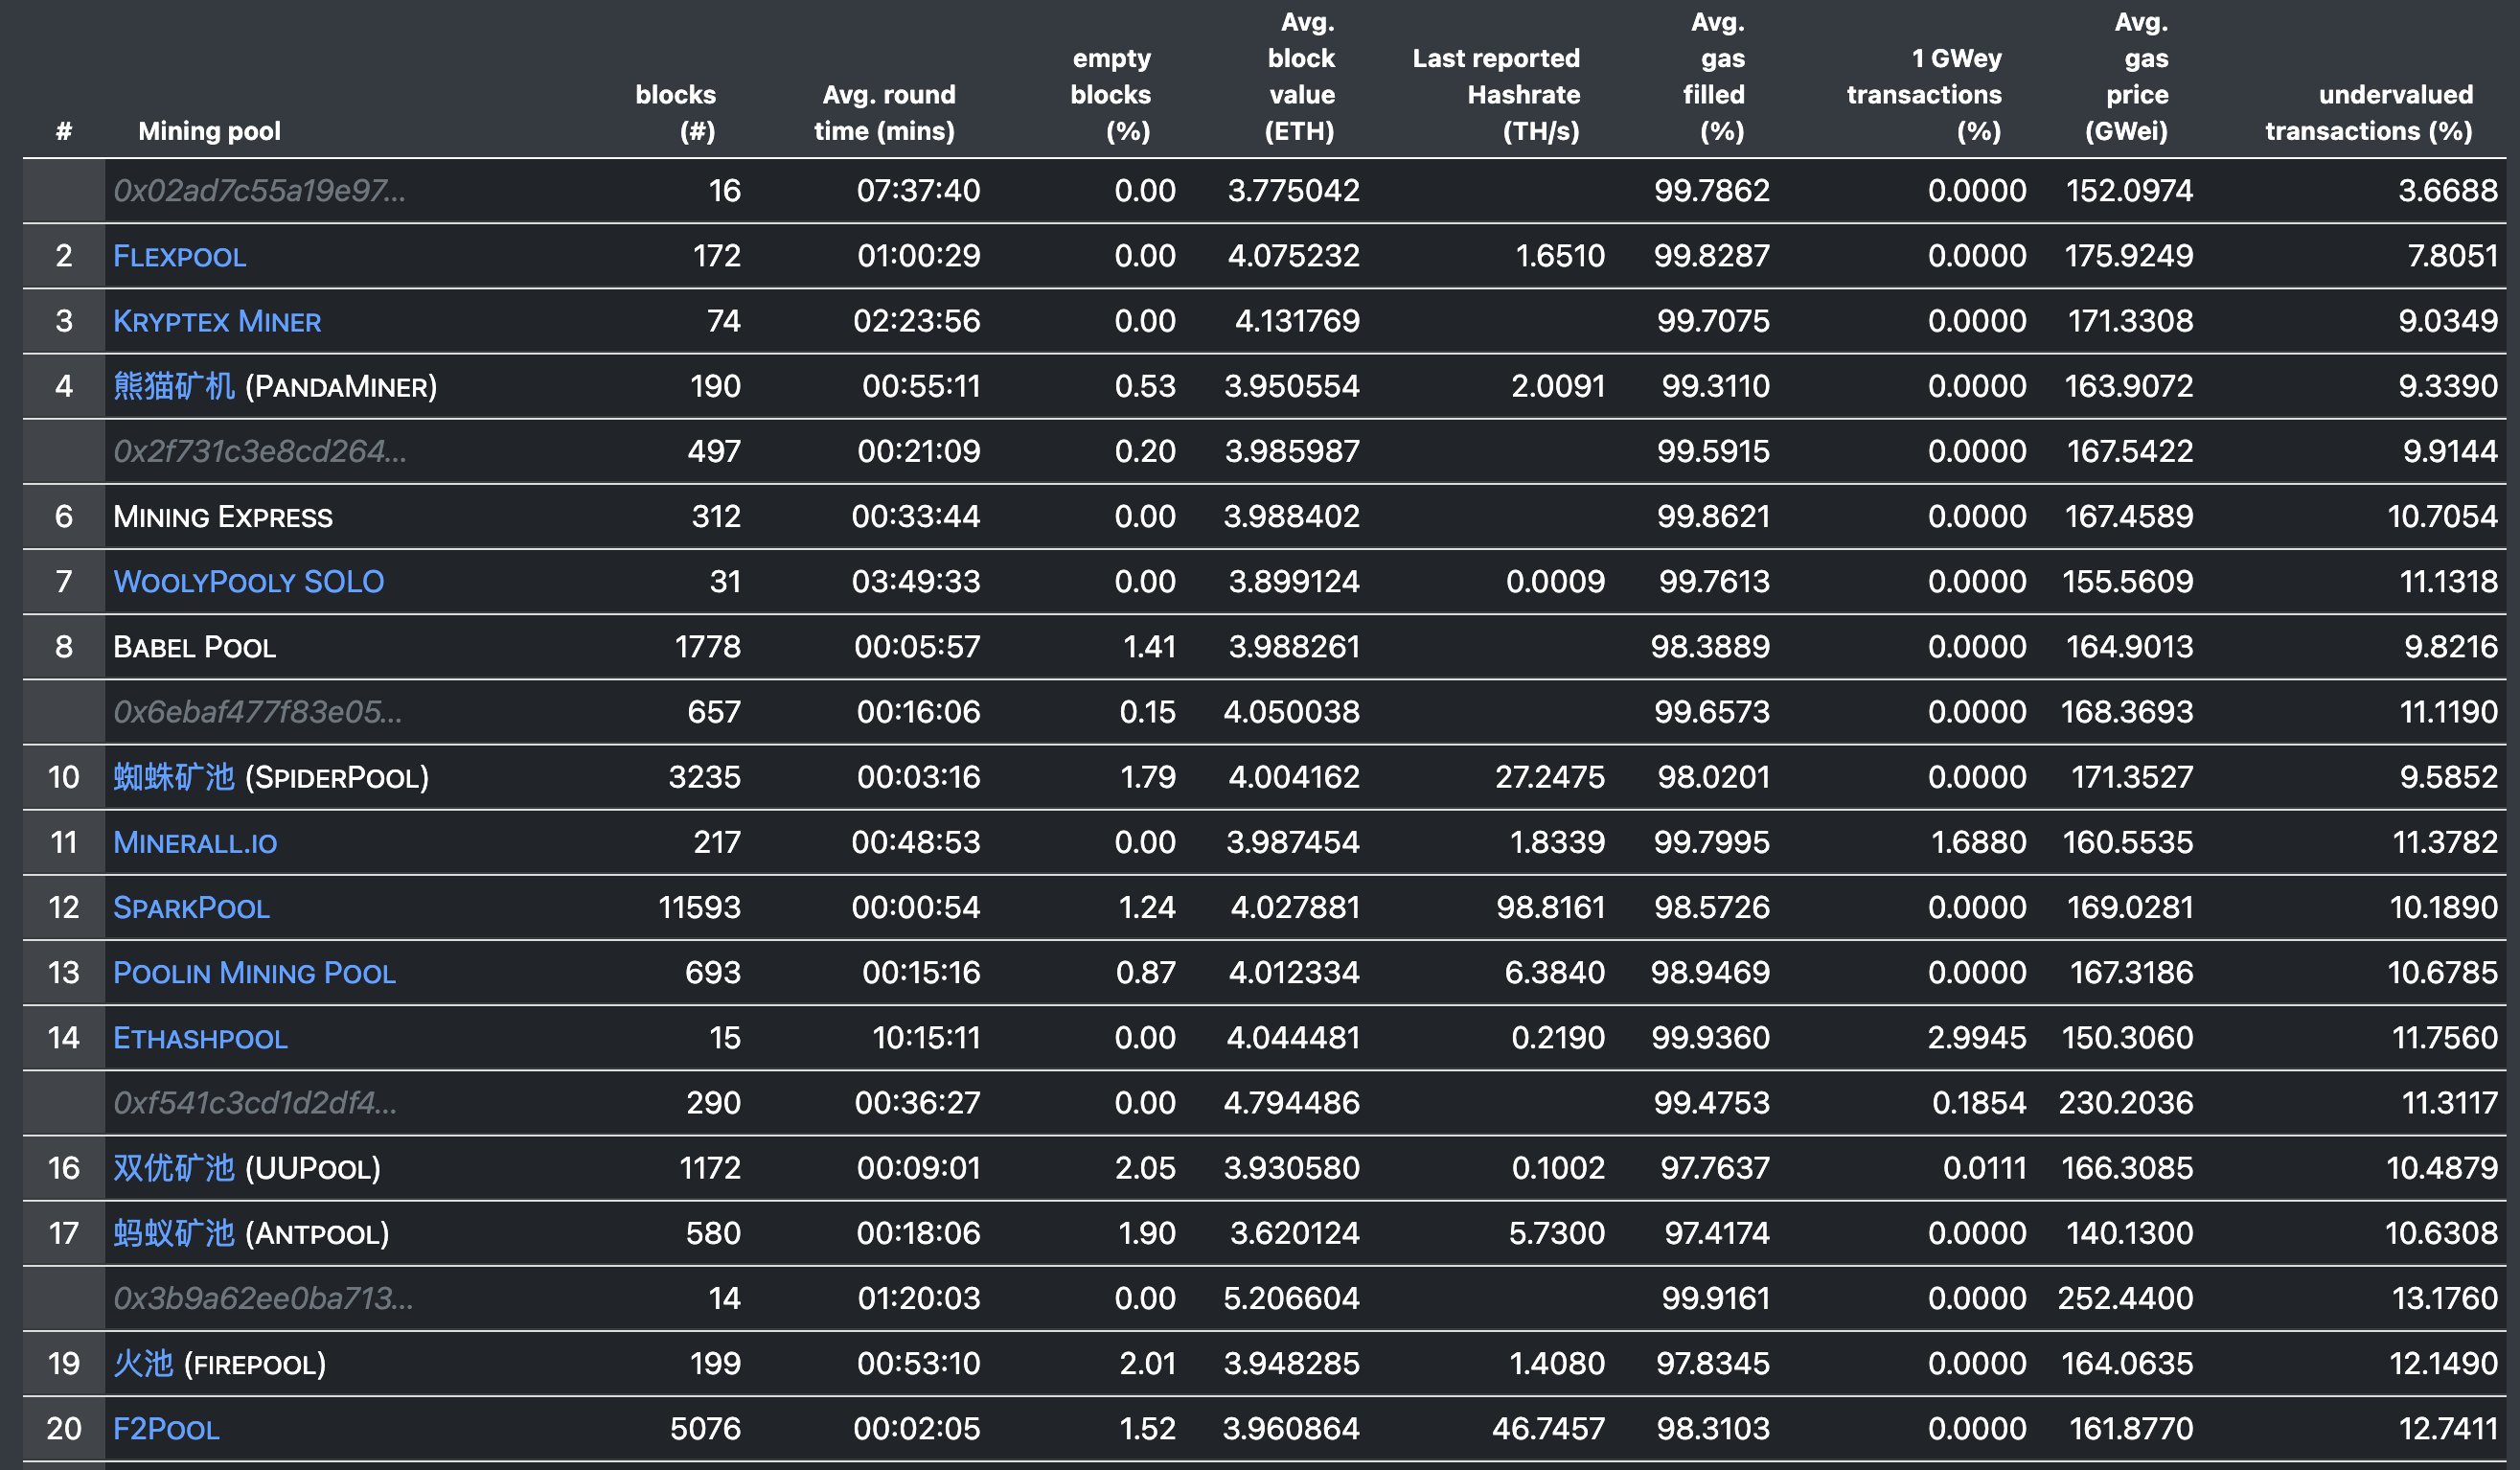The image size is (2520, 1470).
Task: Open the Poolin Mining Pool link
Action: [x=254, y=973]
